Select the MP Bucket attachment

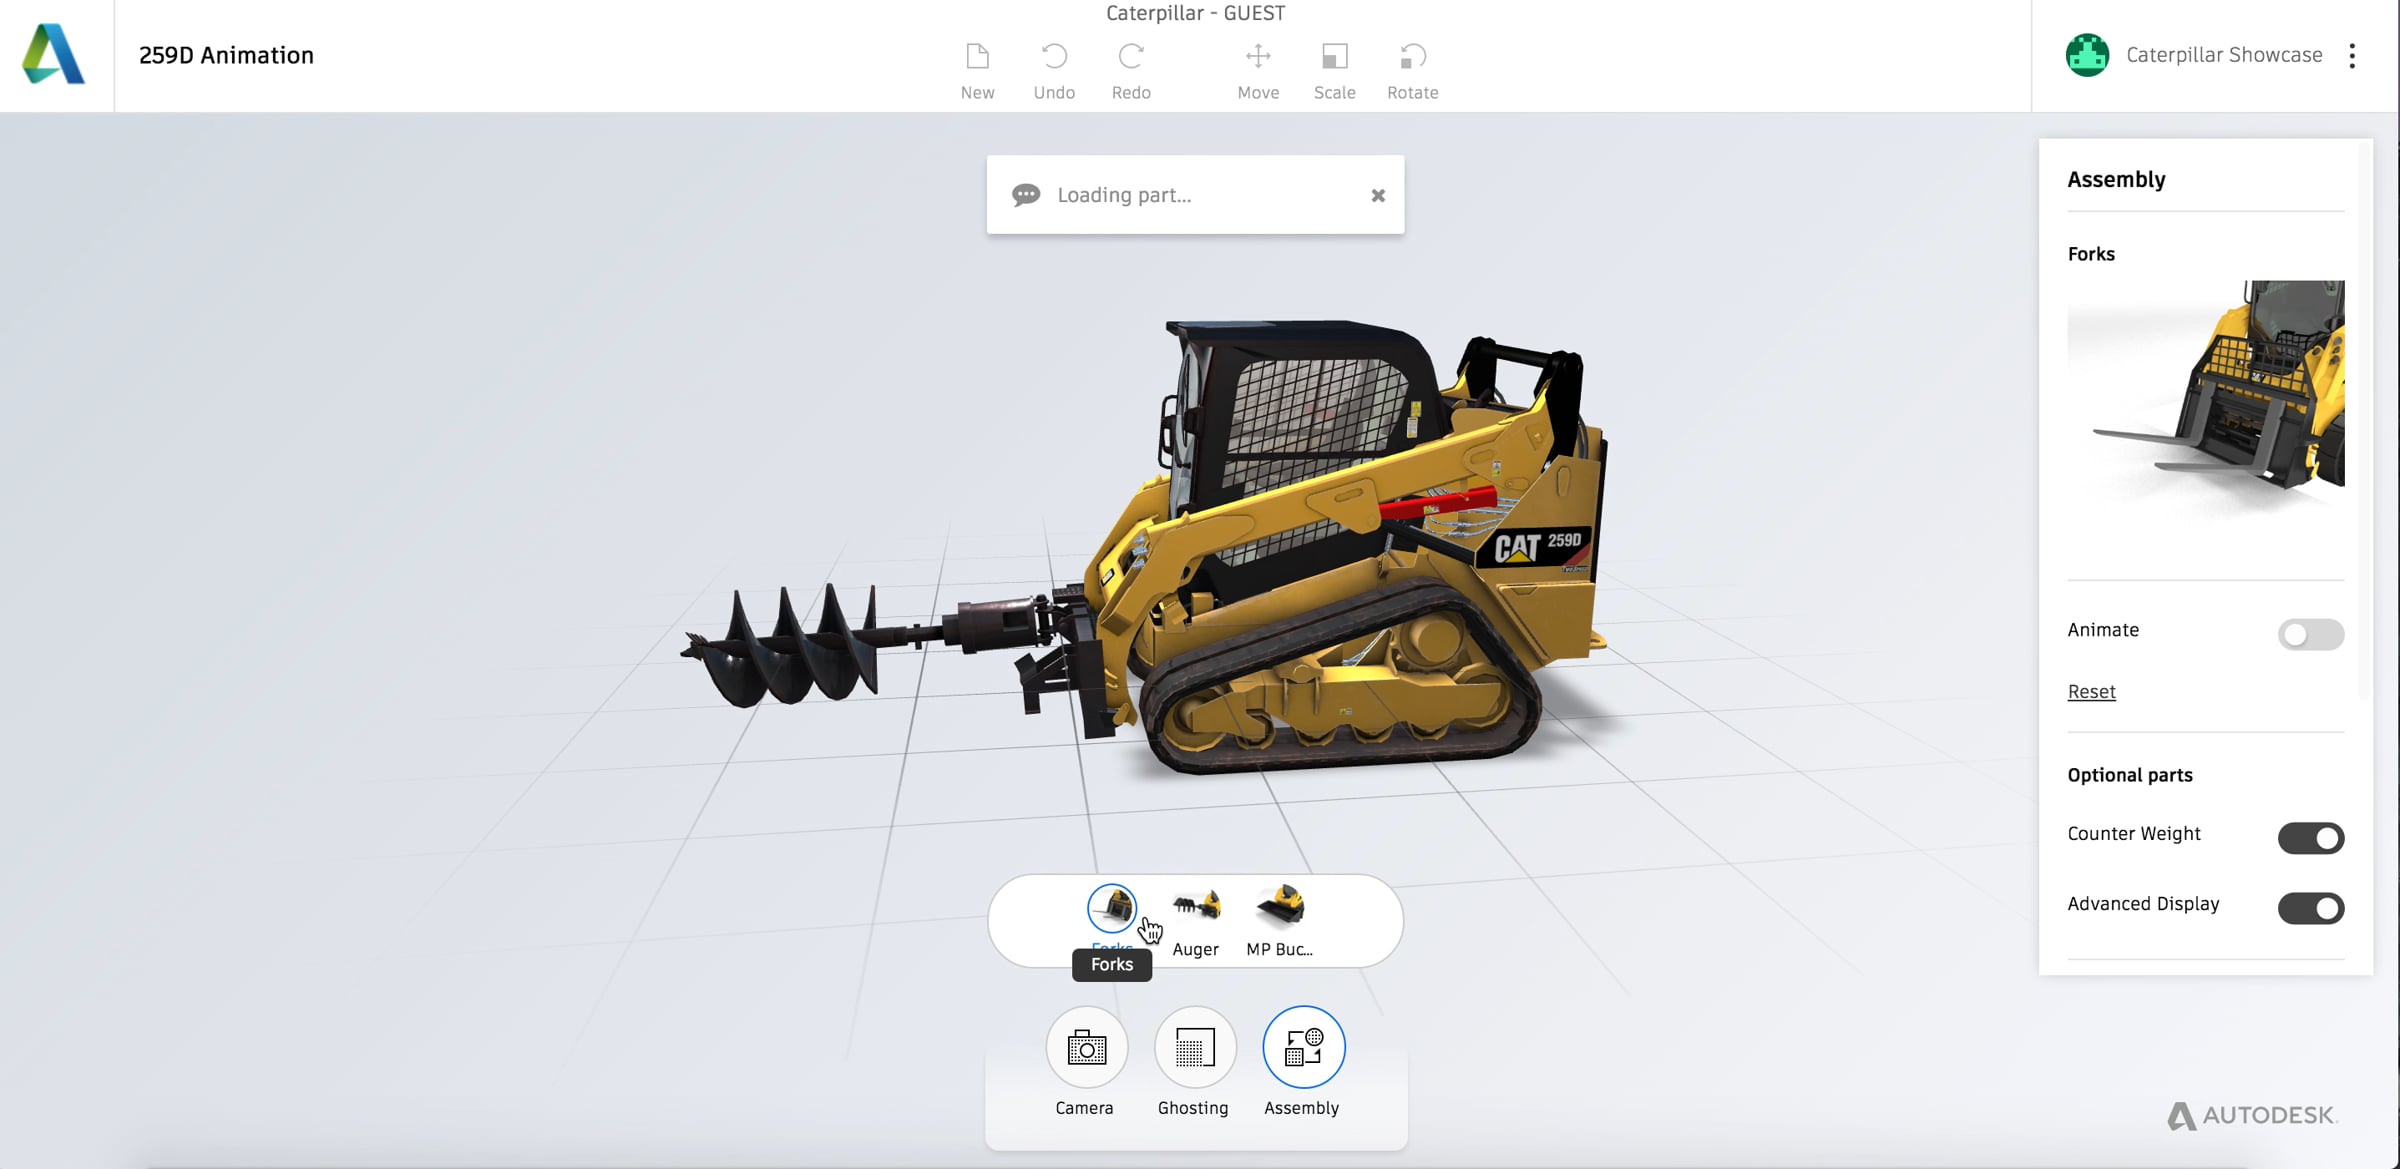(1280, 921)
